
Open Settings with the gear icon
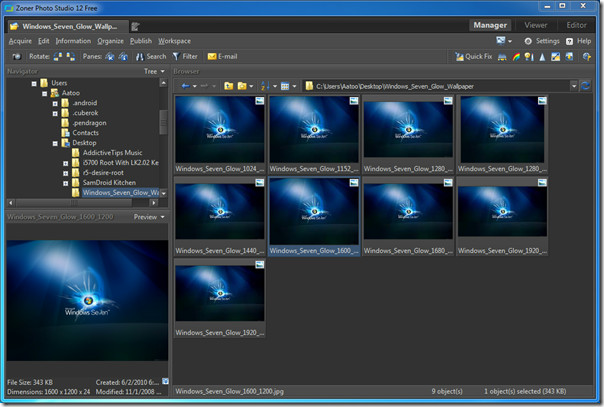point(542,41)
